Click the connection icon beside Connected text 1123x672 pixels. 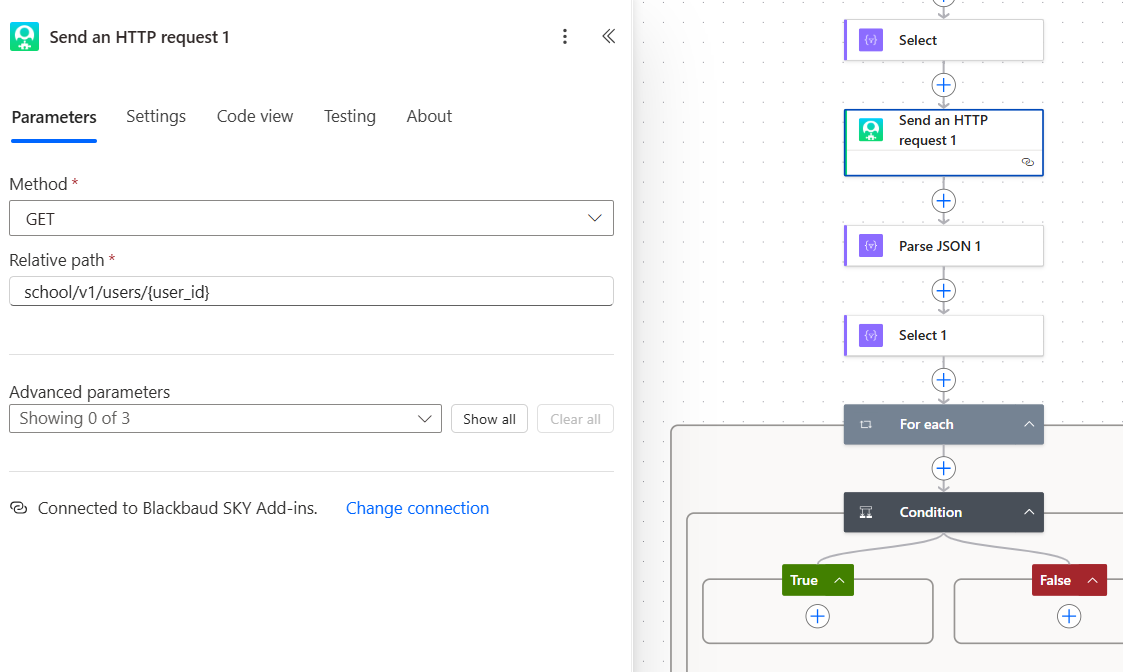[19, 508]
